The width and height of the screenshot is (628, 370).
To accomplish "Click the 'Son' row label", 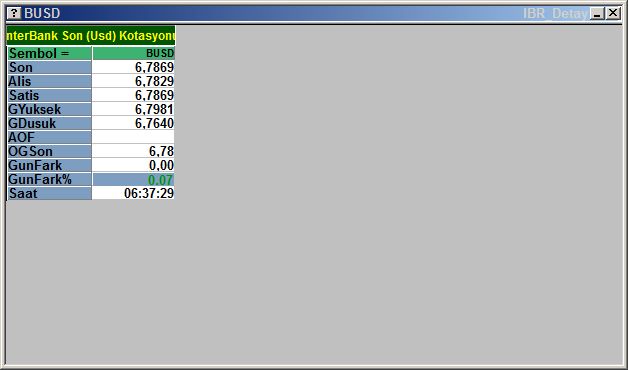I will click(50, 67).
